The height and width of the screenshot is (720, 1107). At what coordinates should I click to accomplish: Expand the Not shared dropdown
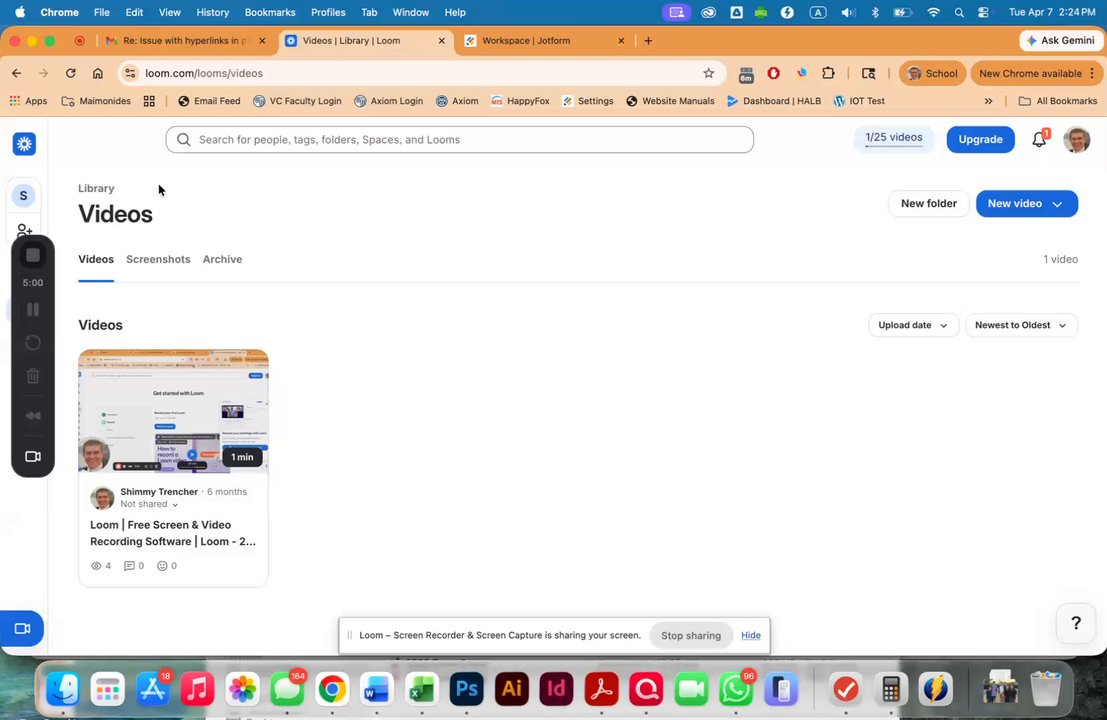coord(149,504)
